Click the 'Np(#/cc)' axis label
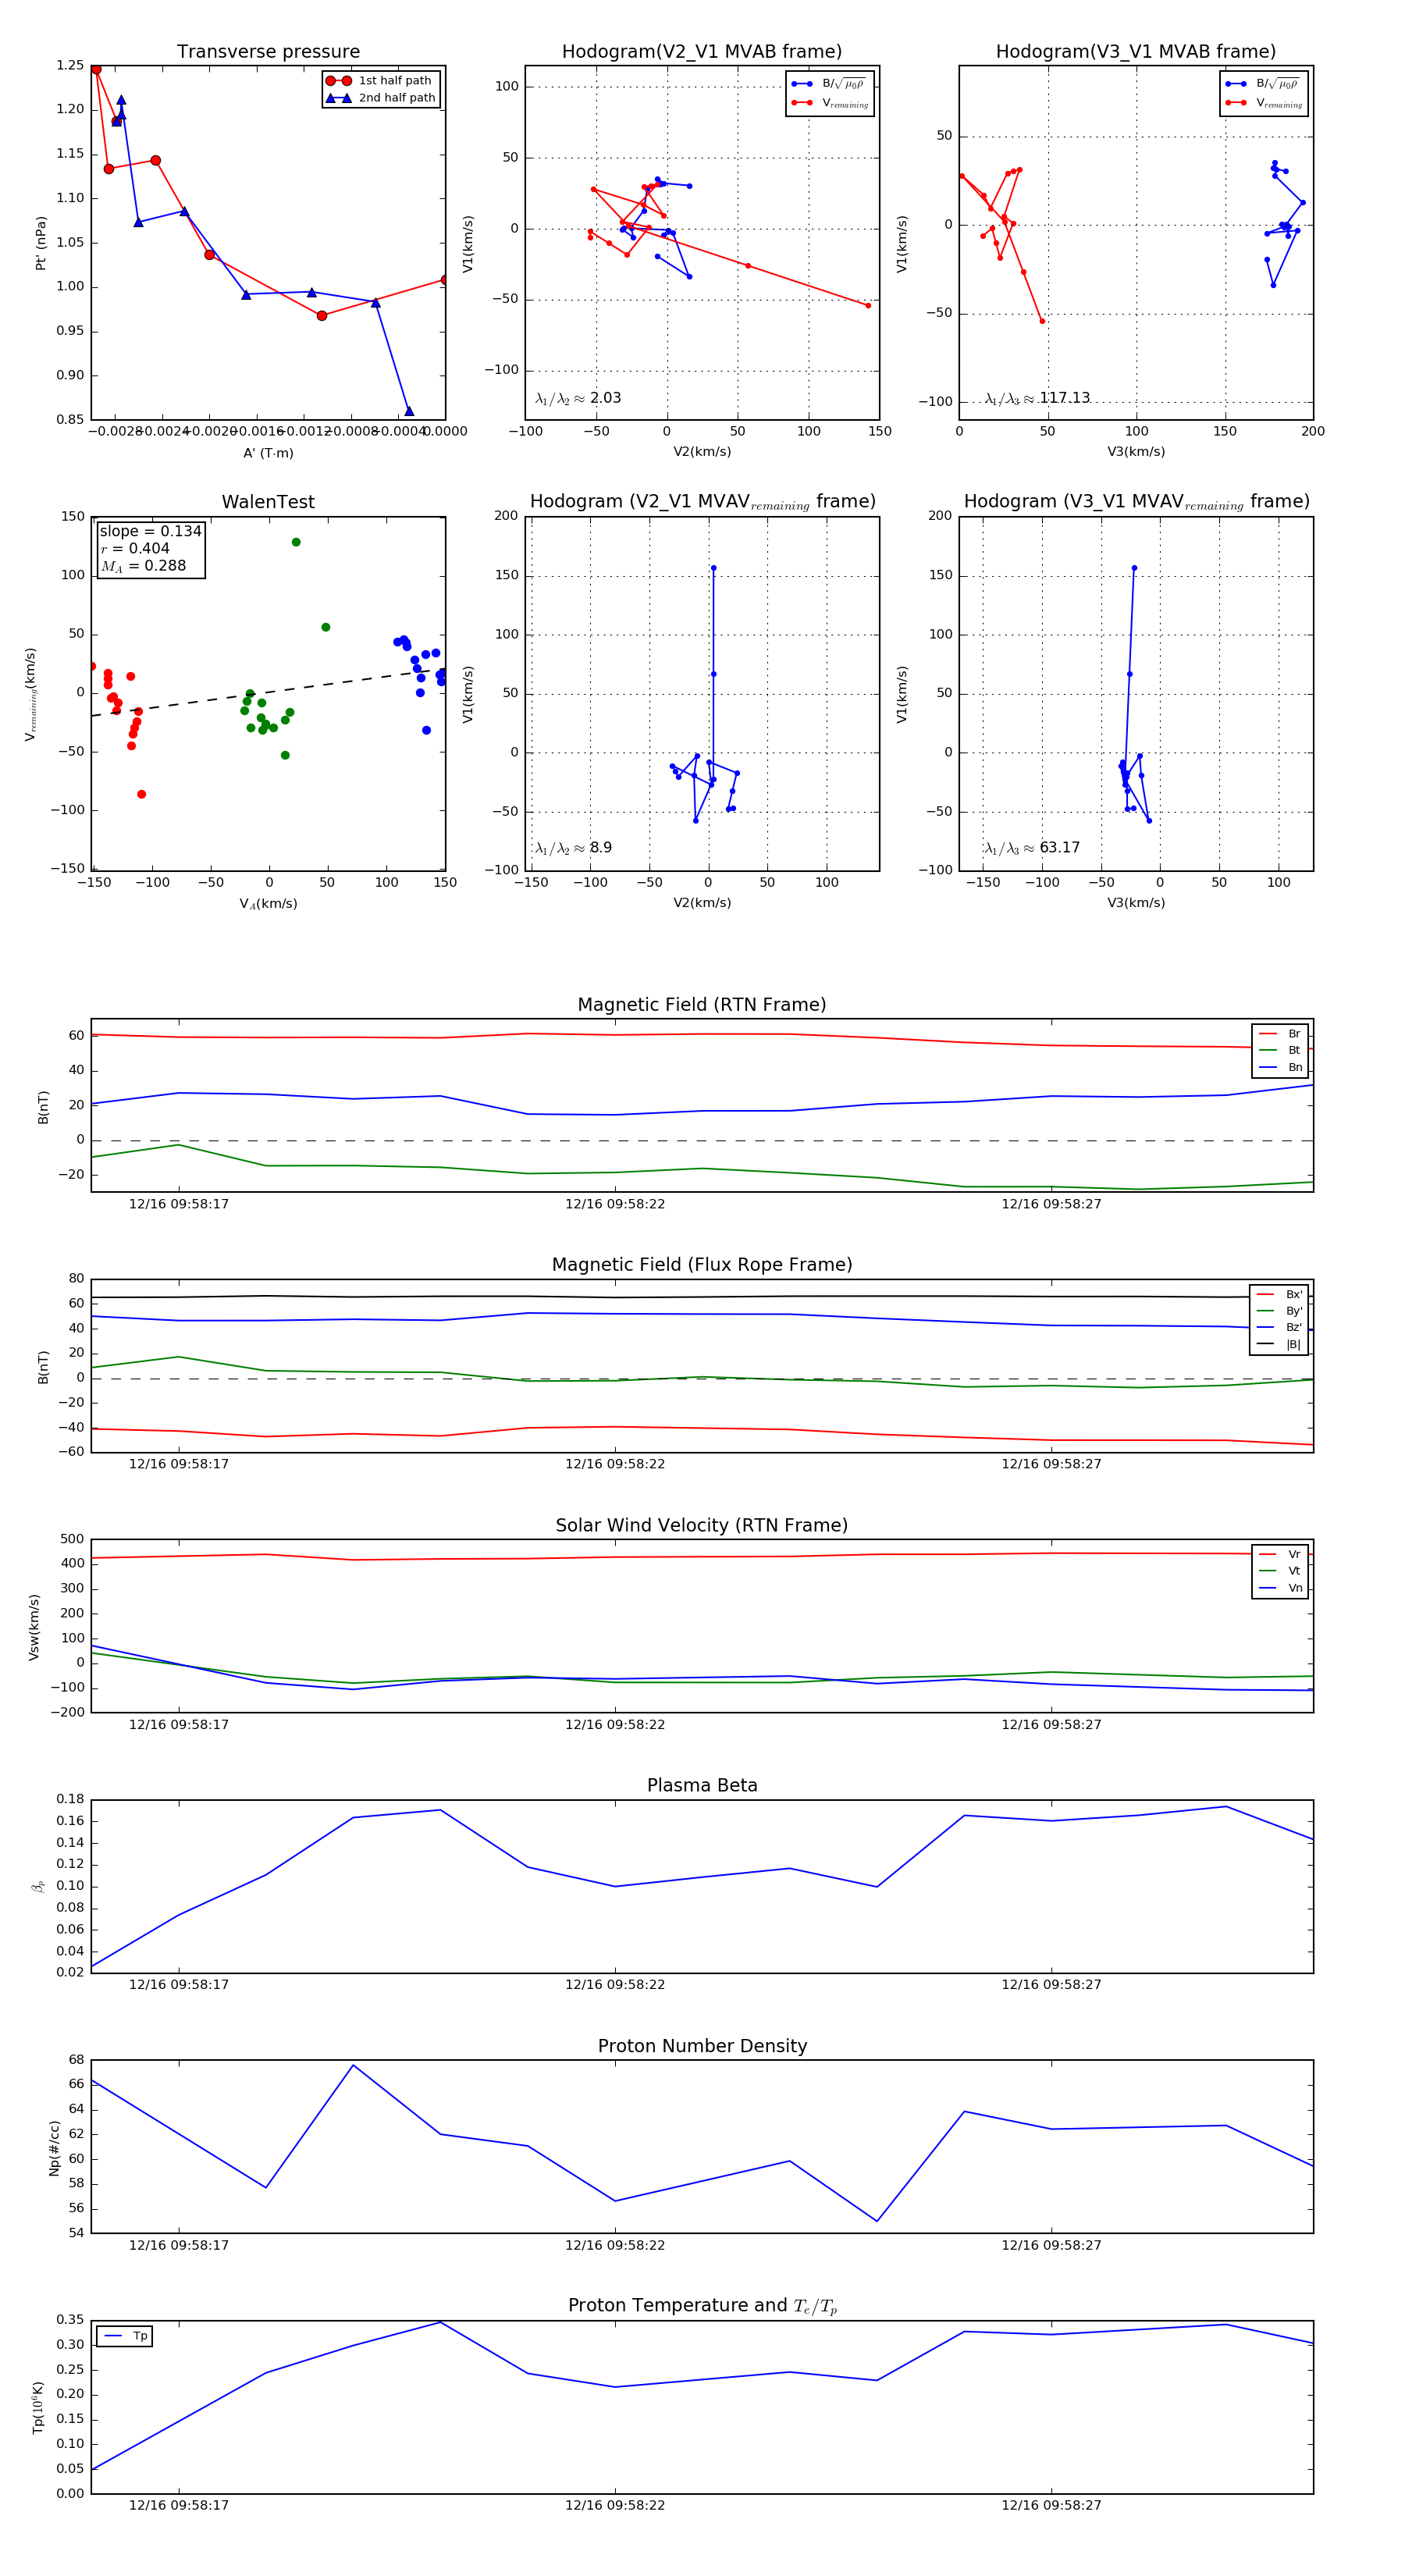 (x=54, y=2148)
